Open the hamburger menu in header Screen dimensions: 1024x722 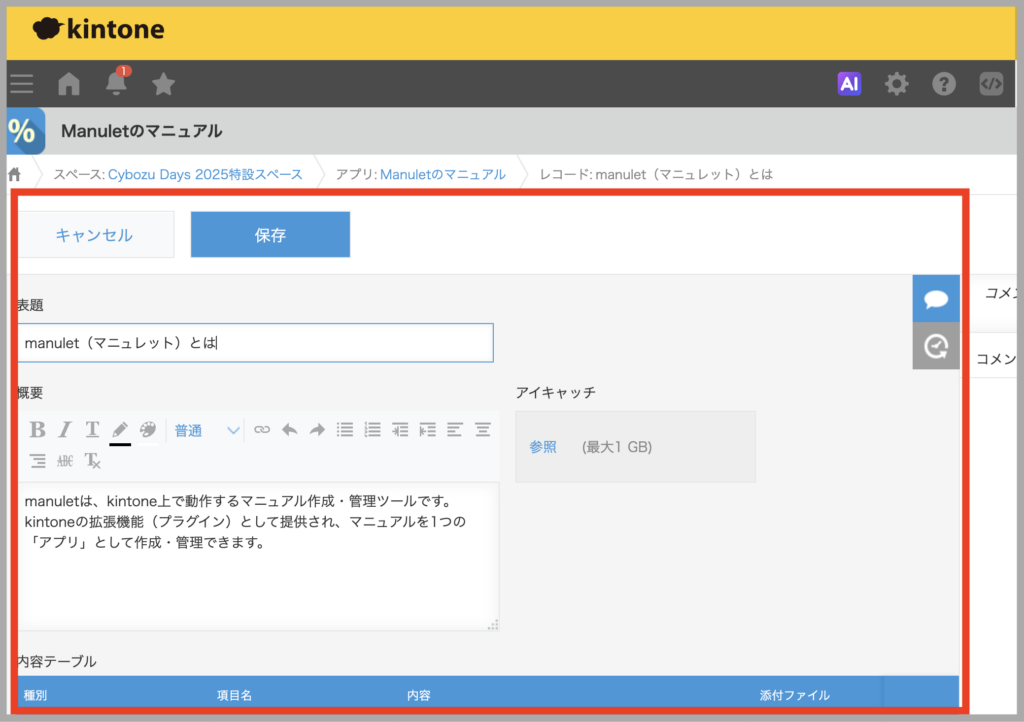pos(22,84)
